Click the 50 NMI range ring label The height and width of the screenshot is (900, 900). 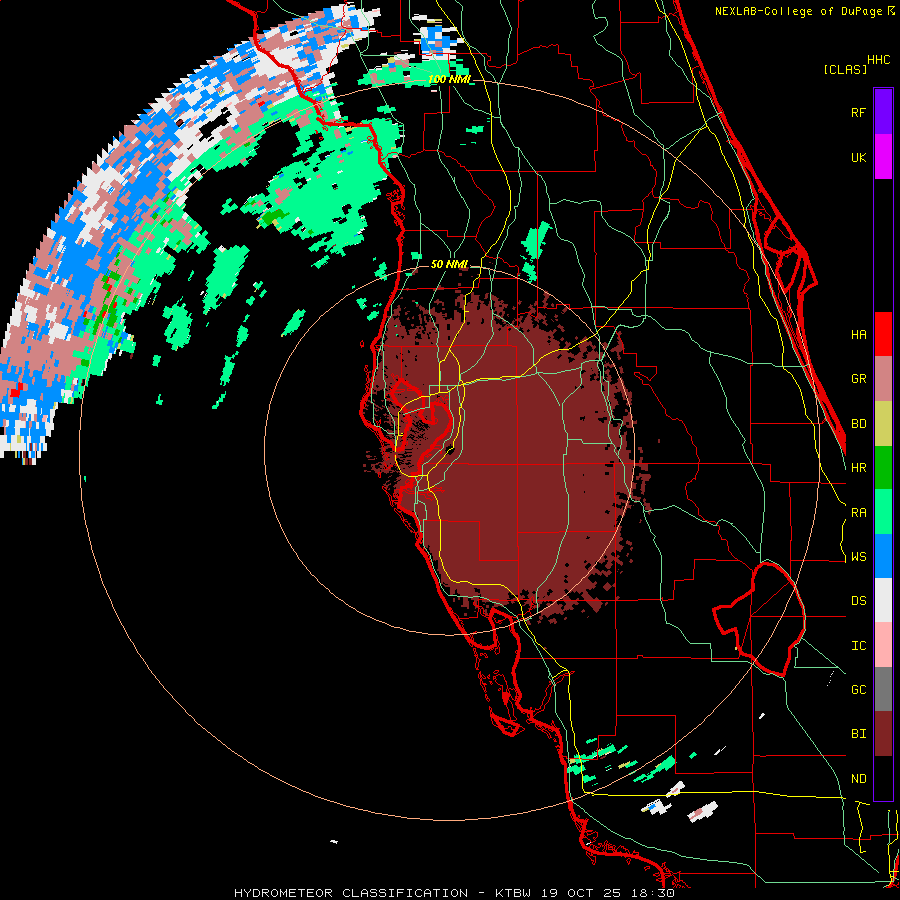coord(449,264)
